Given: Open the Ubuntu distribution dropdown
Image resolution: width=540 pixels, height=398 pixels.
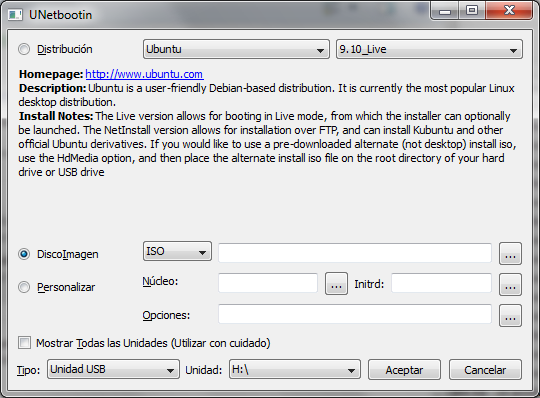Looking at the screenshot, I should pyautogui.click(x=236, y=49).
